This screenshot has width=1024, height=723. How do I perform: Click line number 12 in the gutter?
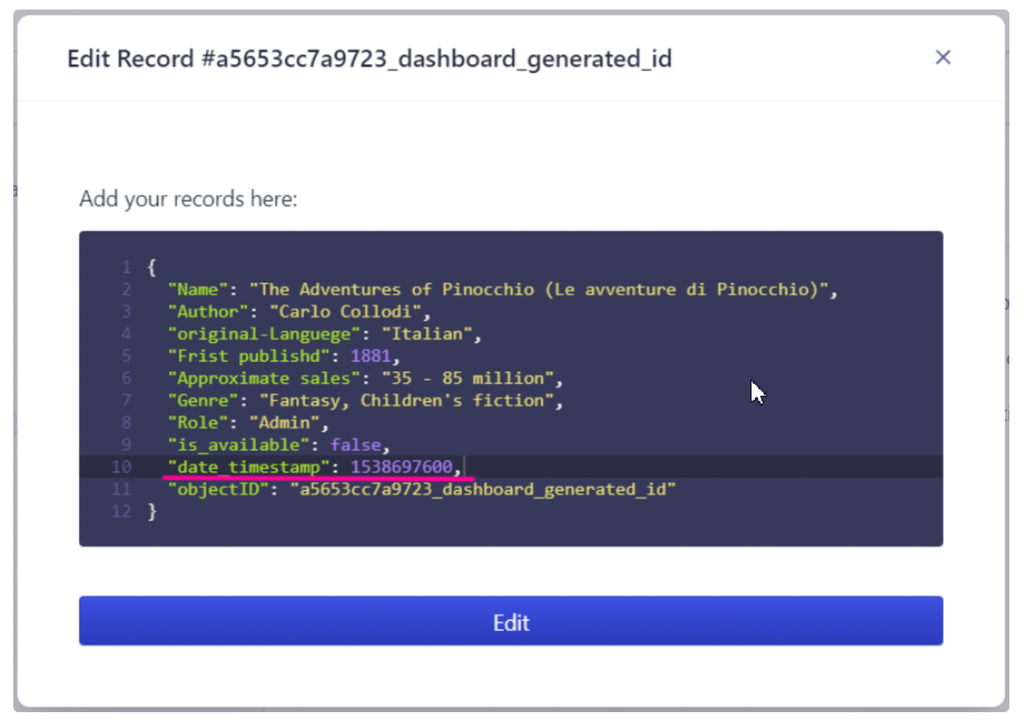121,511
